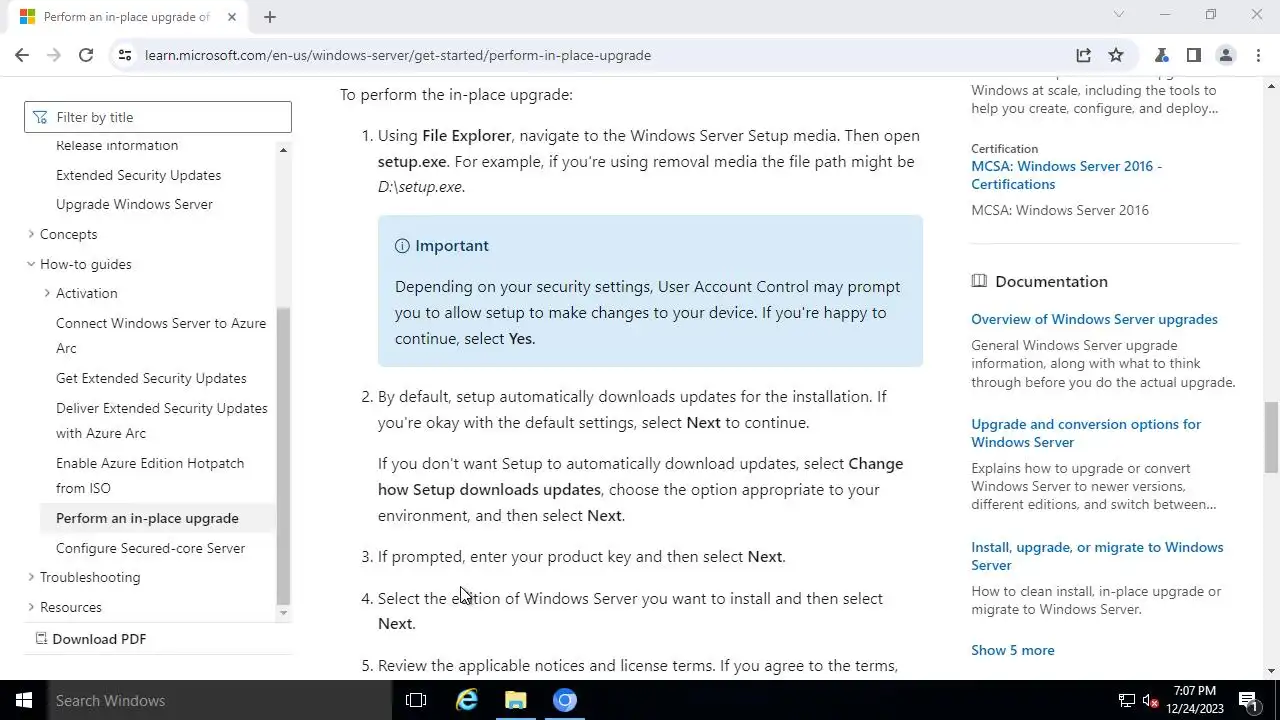This screenshot has height=720, width=1280.
Task: Open Release information in sidebar
Action: [117, 145]
